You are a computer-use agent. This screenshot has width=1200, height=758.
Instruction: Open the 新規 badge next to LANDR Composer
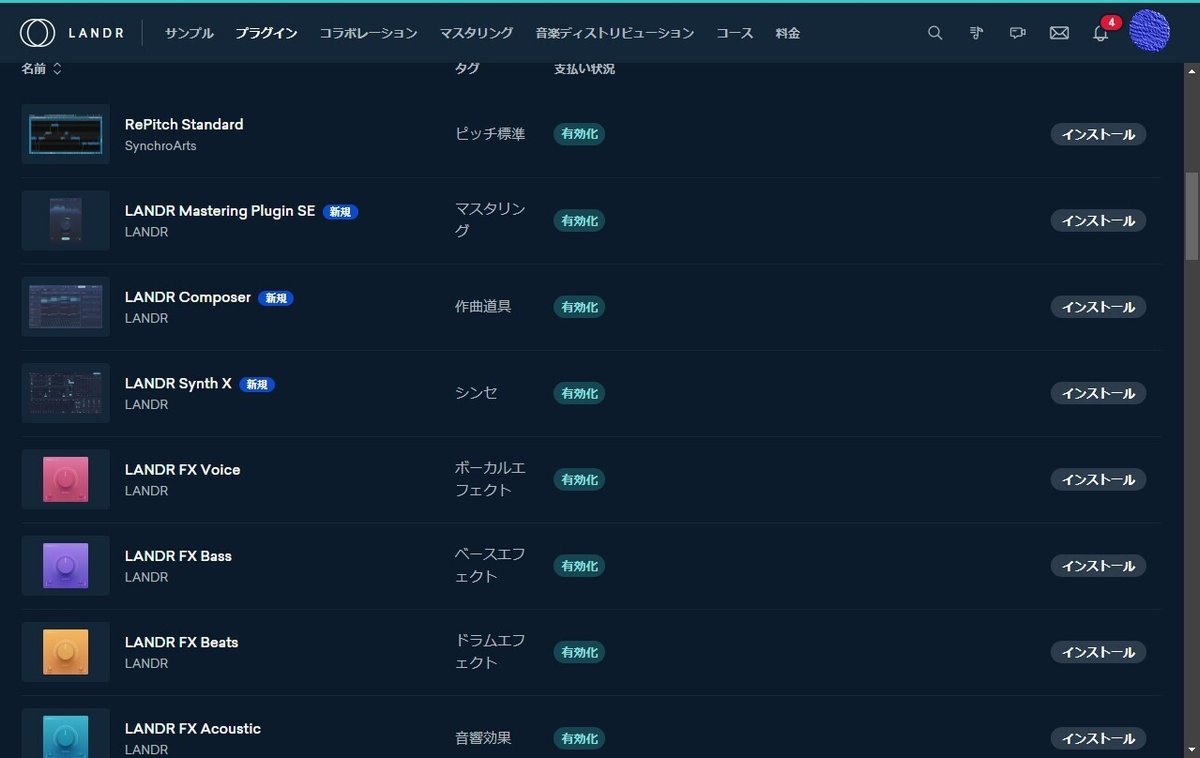(x=276, y=297)
